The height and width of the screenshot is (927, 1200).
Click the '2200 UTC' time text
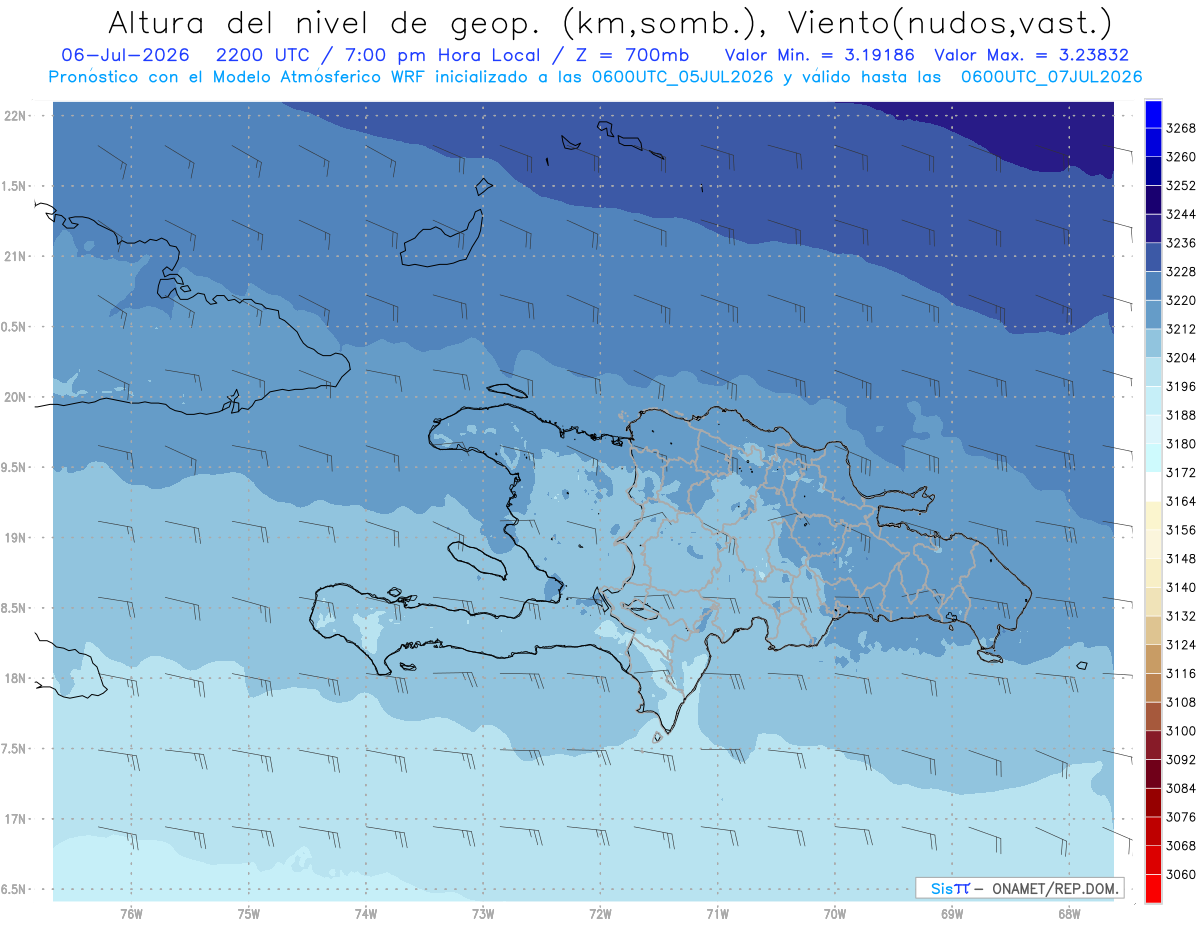(x=263, y=55)
